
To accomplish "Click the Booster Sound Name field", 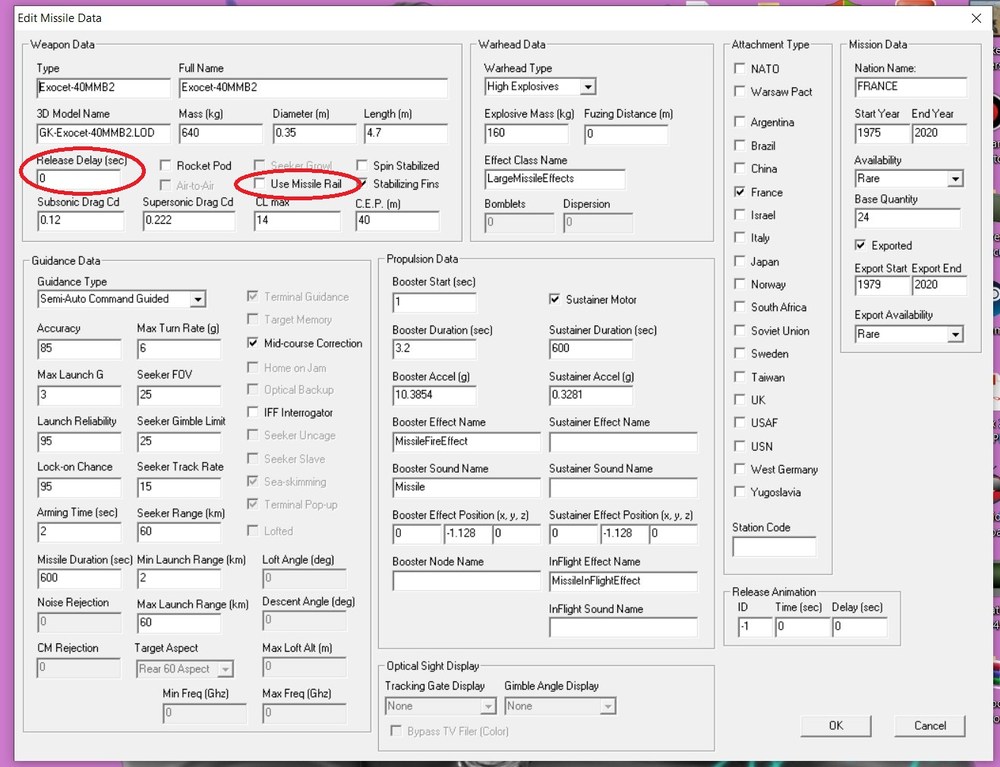I will point(466,487).
